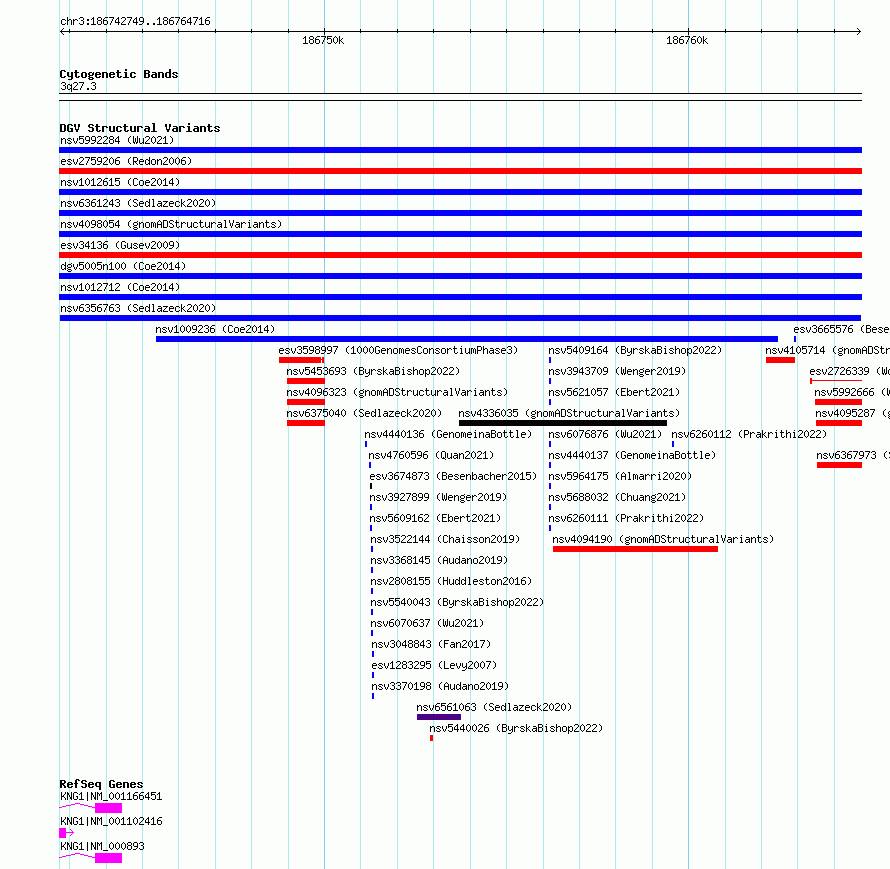Click the KNG1|NM_000893 magenta exon box
Screen dimensions: 890x869
click(108, 858)
